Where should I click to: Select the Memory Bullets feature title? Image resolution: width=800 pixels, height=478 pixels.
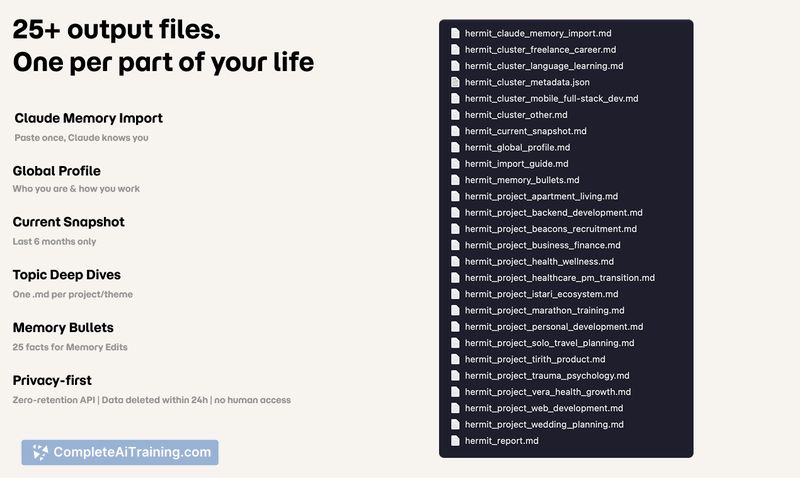(x=63, y=327)
